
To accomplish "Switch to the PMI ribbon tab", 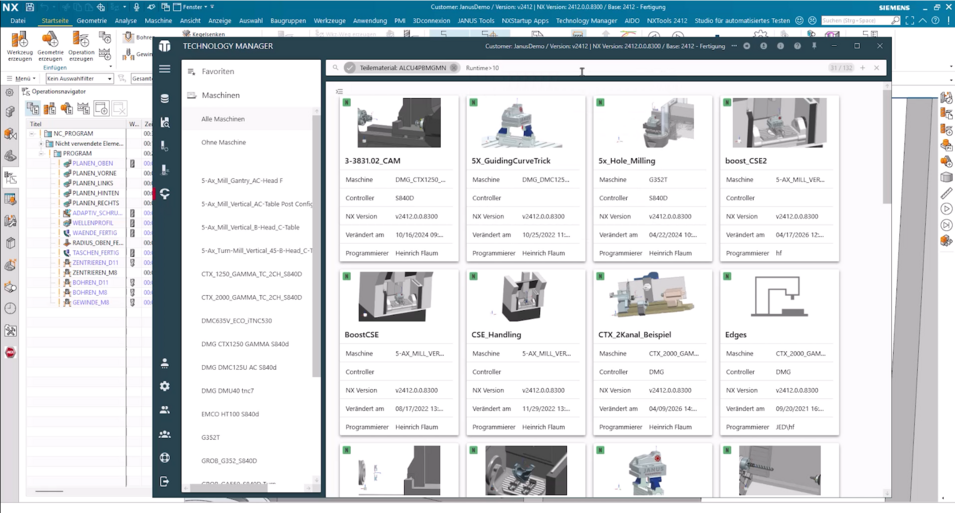I will coord(400,21).
